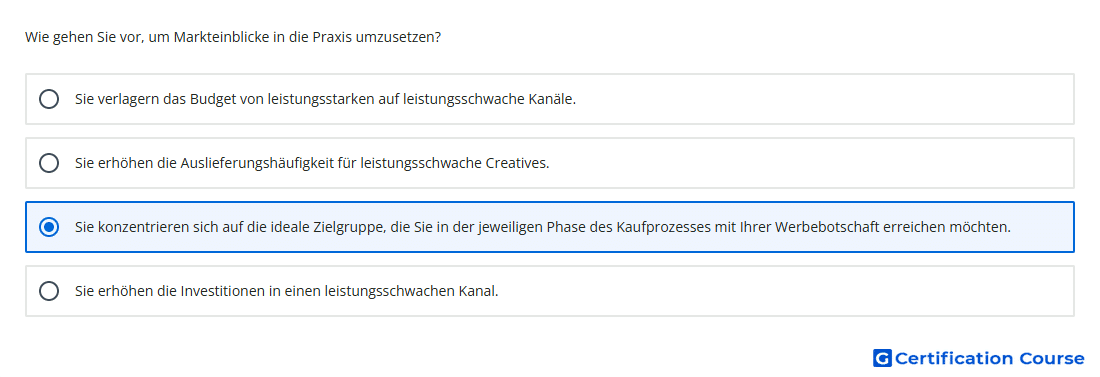
Task: Open the Certification Course link text
Action: [989, 358]
